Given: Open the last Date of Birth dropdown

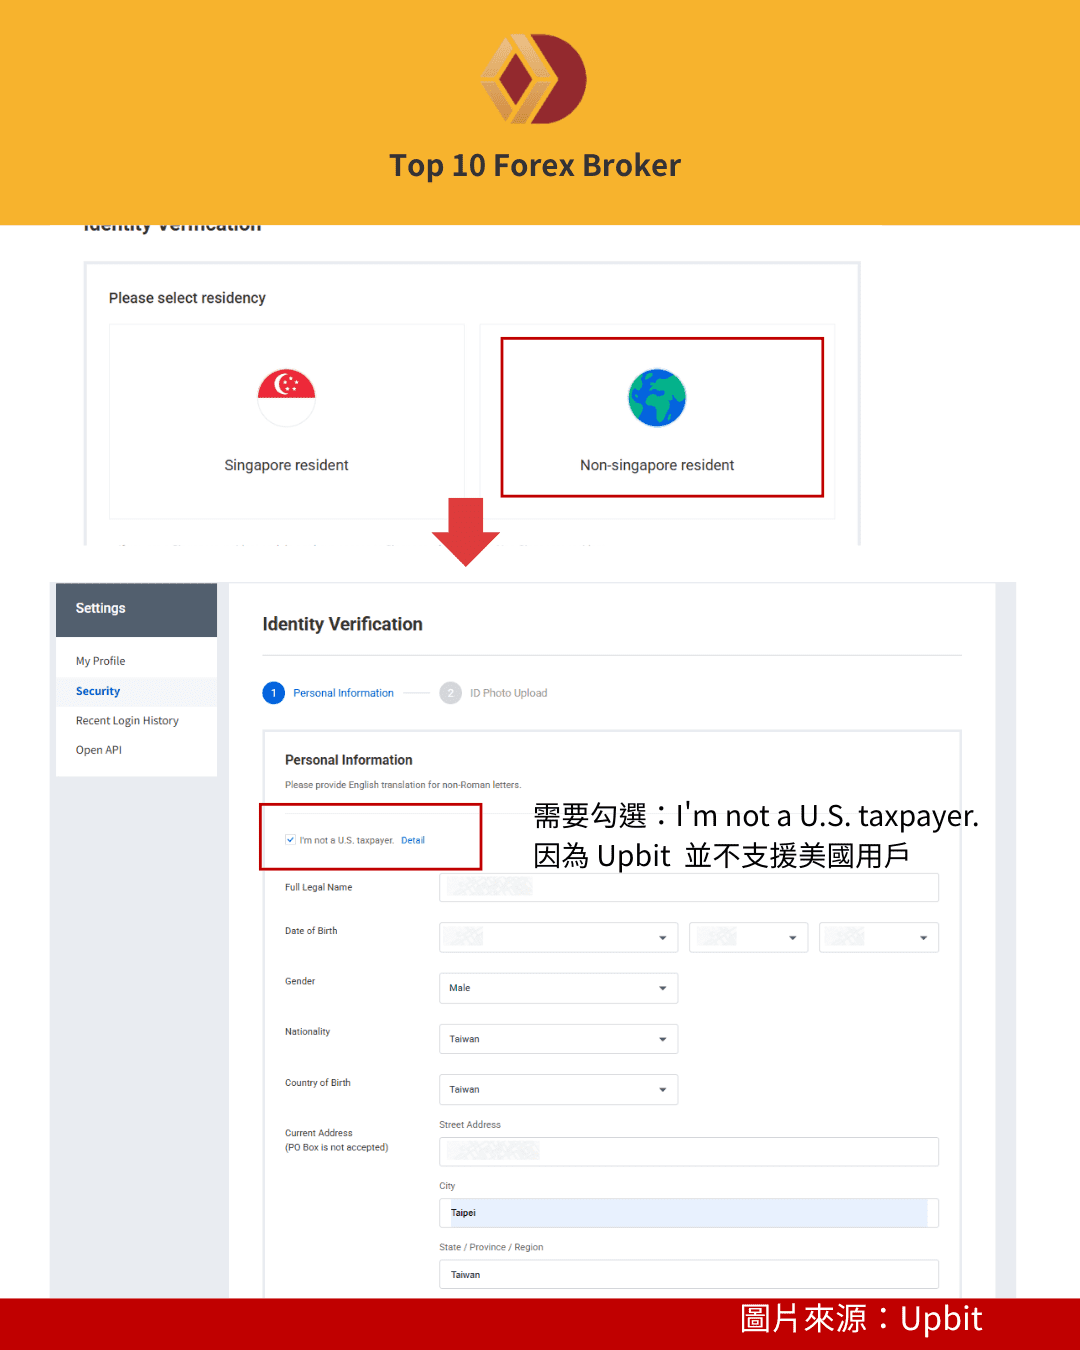Looking at the screenshot, I should click(878, 937).
